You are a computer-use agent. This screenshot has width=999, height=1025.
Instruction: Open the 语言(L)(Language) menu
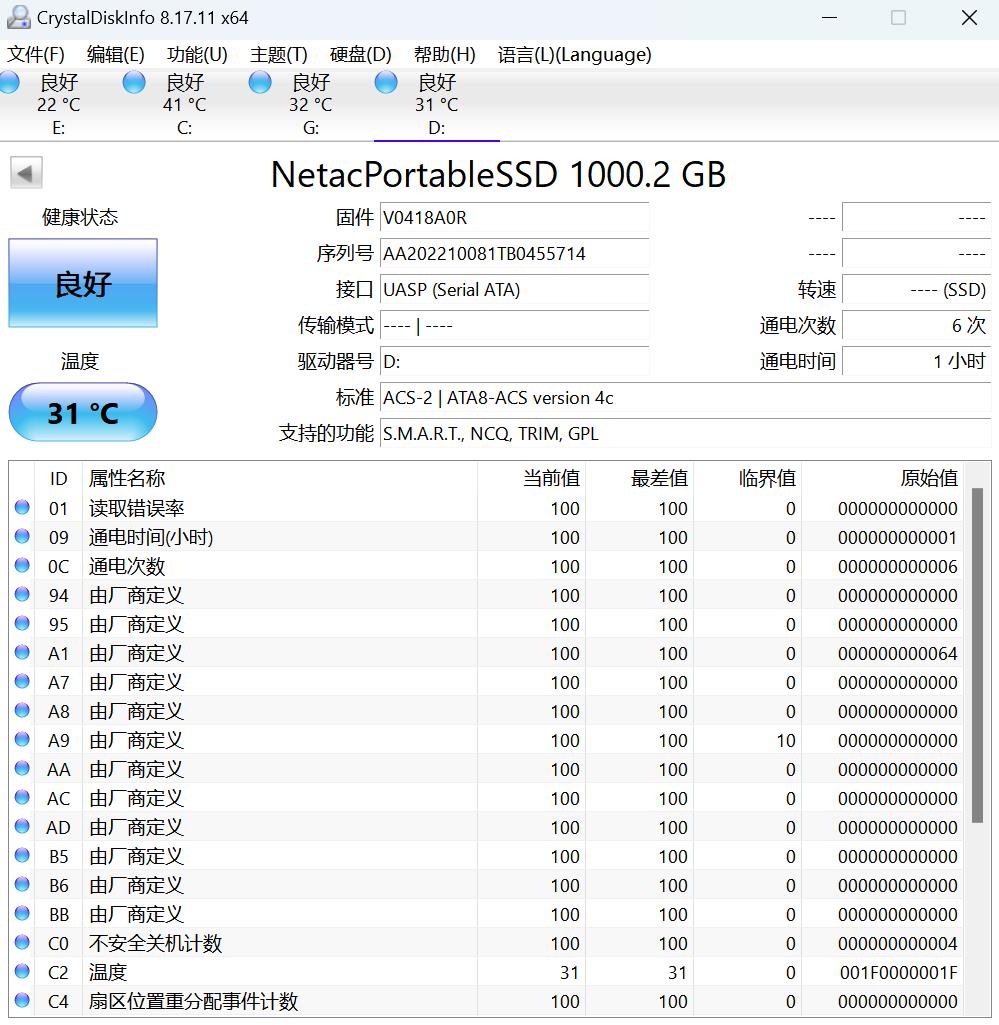pos(574,55)
